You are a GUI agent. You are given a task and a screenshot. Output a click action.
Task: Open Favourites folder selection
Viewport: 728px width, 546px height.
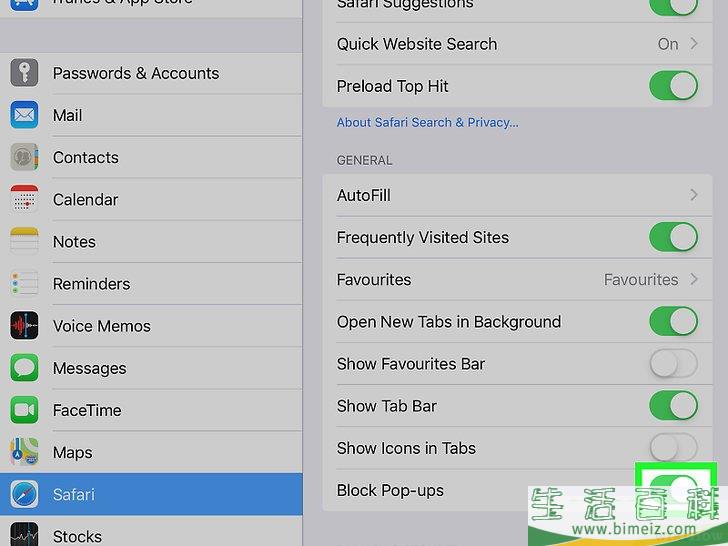[517, 280]
